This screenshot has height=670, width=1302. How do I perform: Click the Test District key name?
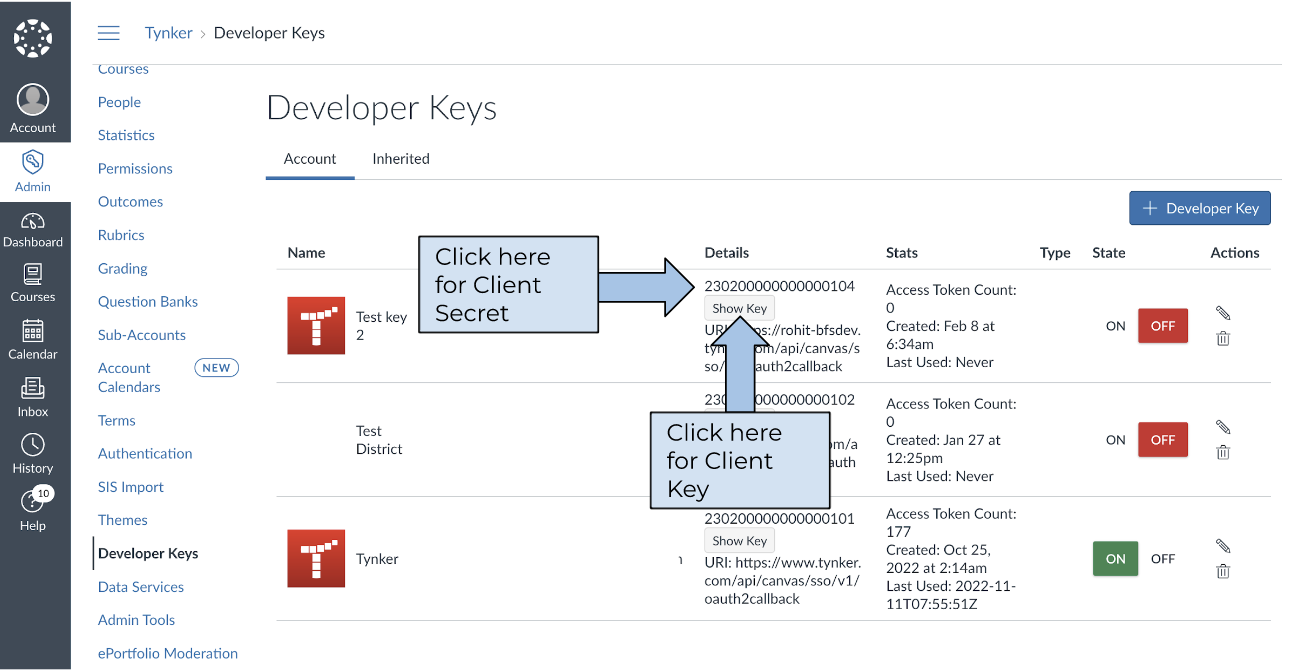coord(379,440)
